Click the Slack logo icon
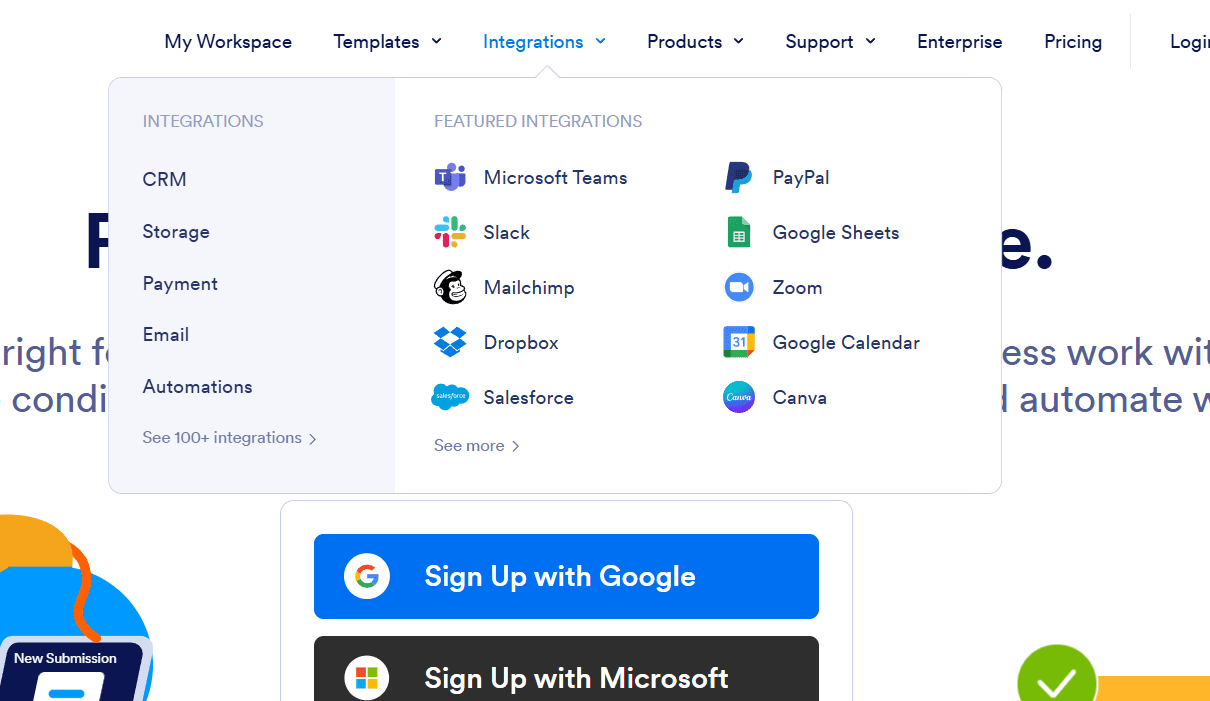Viewport: 1210px width, 701px height. coord(450,232)
